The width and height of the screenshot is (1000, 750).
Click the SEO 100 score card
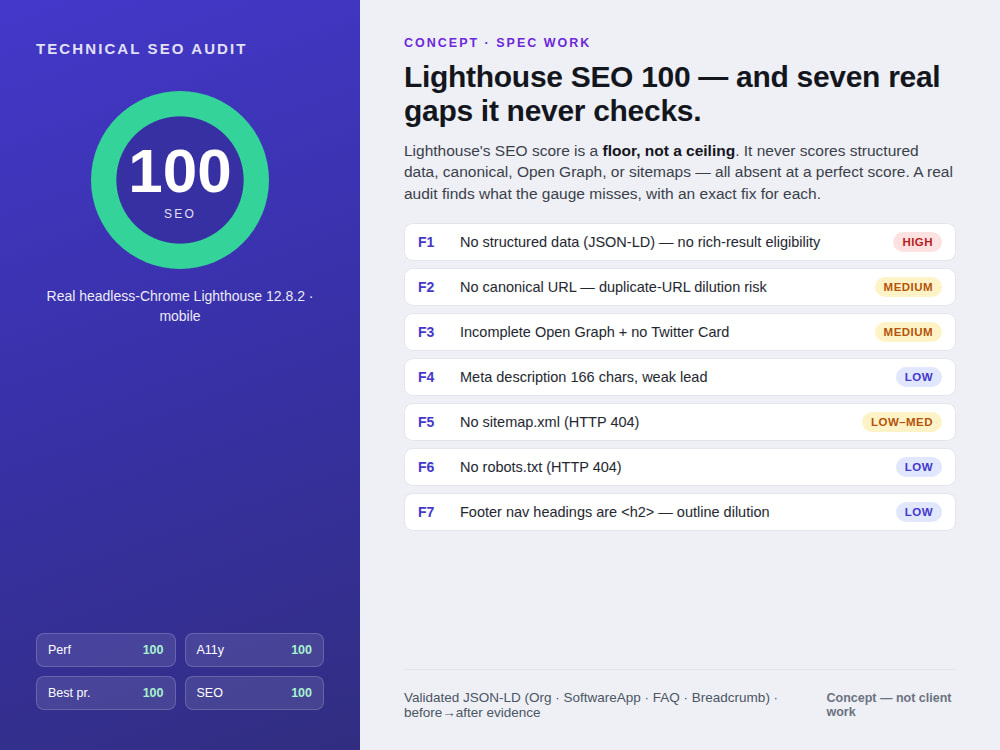click(x=254, y=693)
